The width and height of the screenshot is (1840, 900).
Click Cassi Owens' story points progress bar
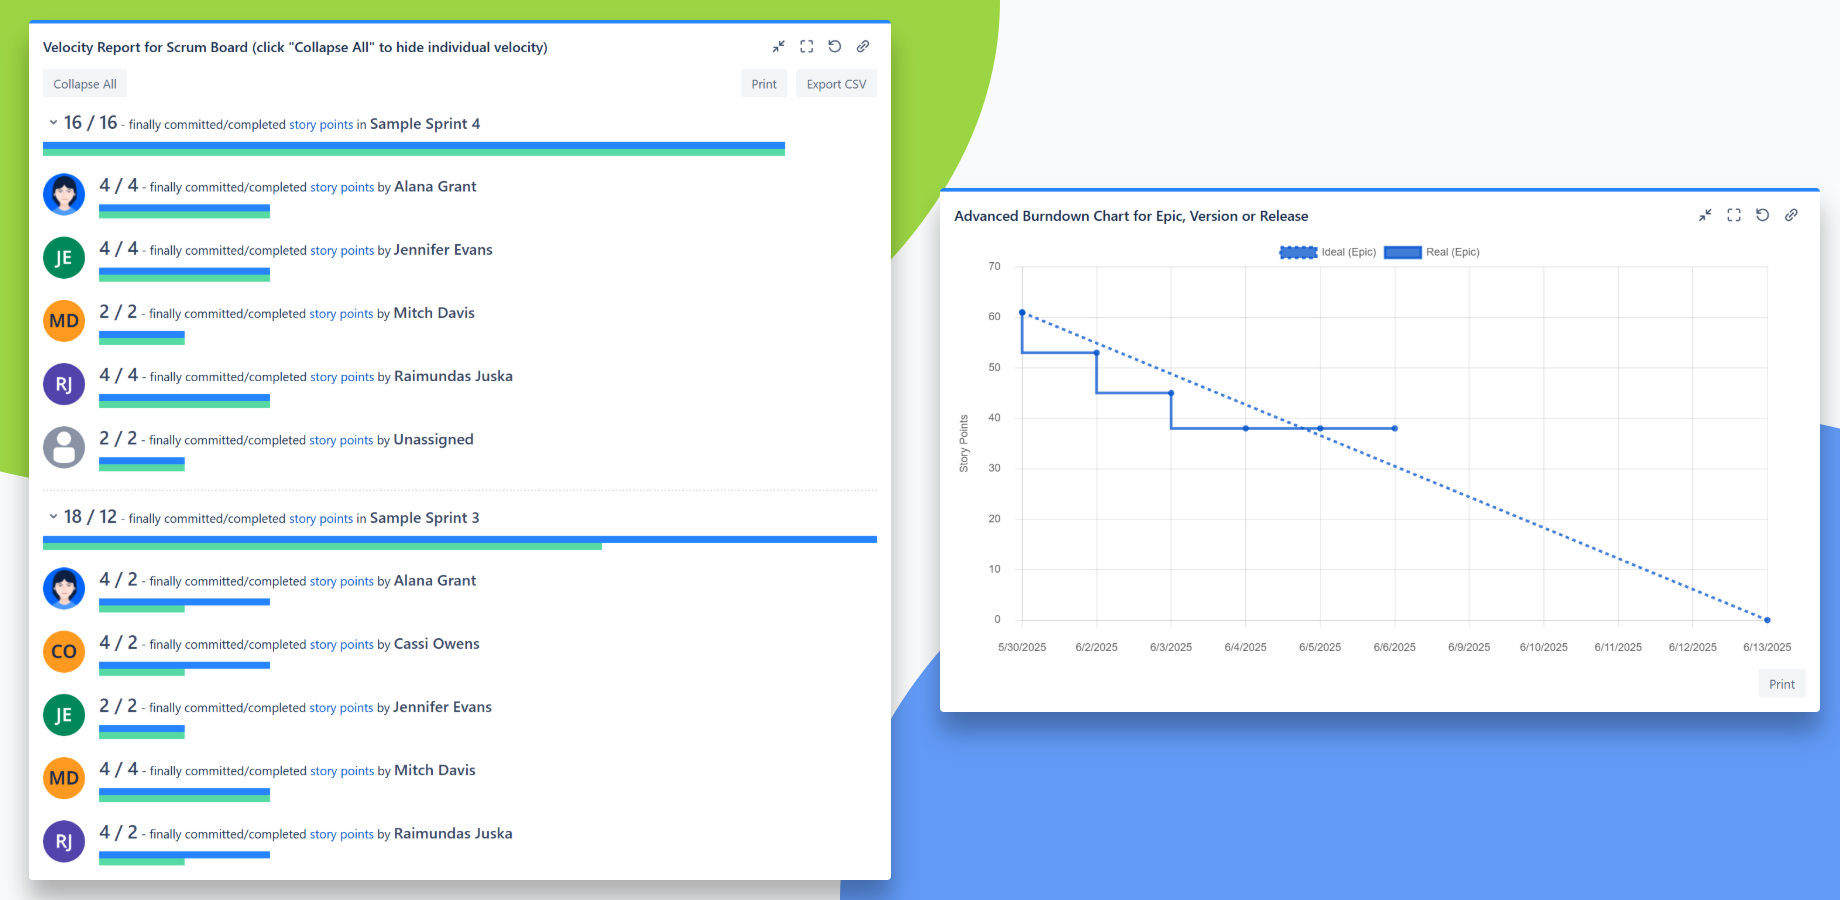click(184, 669)
